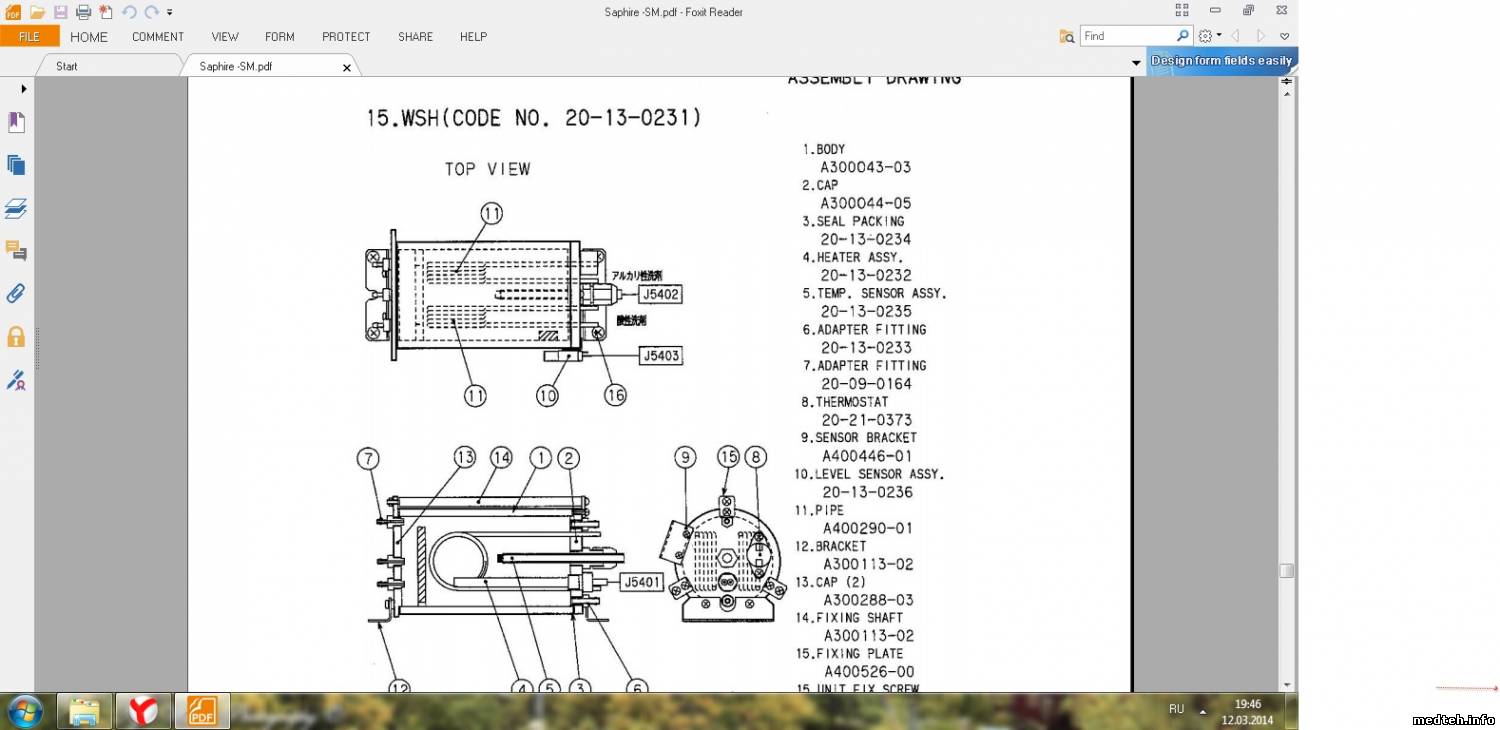Switch to the Start tab
The image size is (1500, 730).
tap(67, 66)
